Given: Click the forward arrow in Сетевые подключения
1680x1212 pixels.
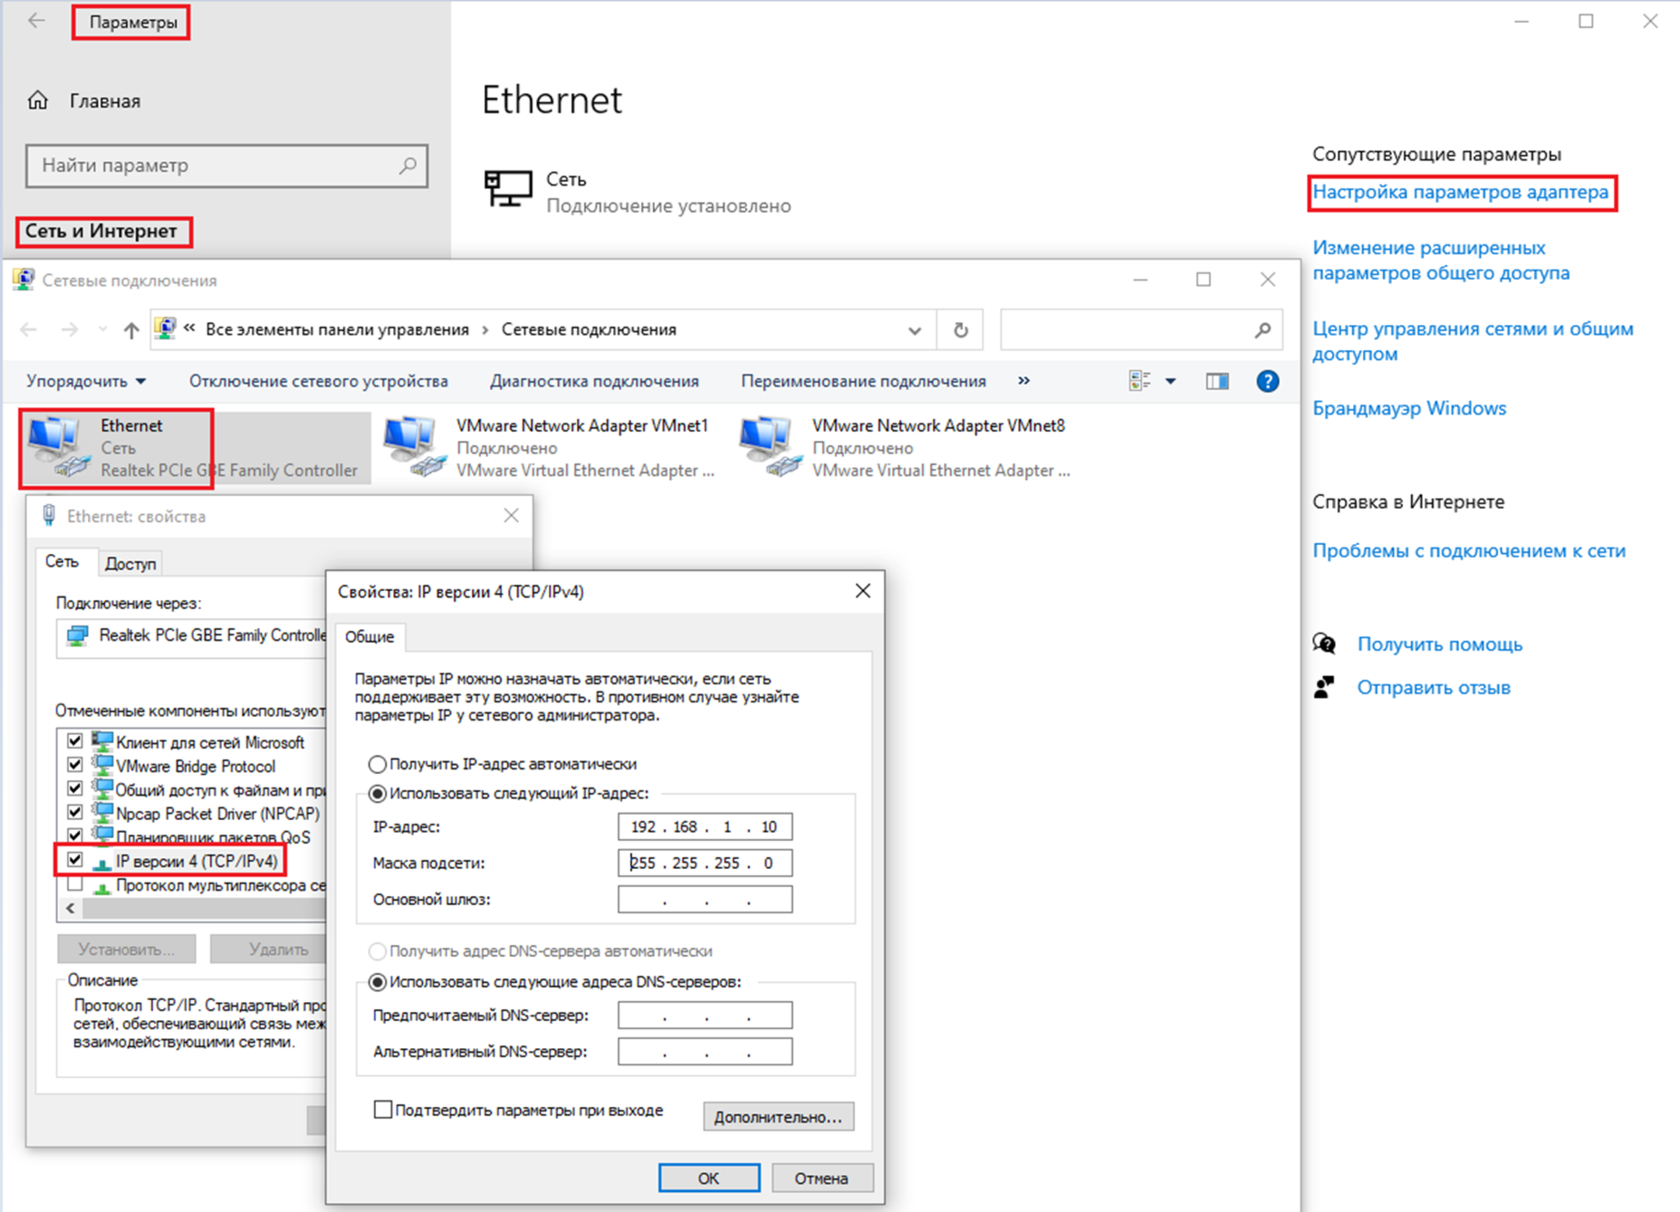Looking at the screenshot, I should 69,330.
